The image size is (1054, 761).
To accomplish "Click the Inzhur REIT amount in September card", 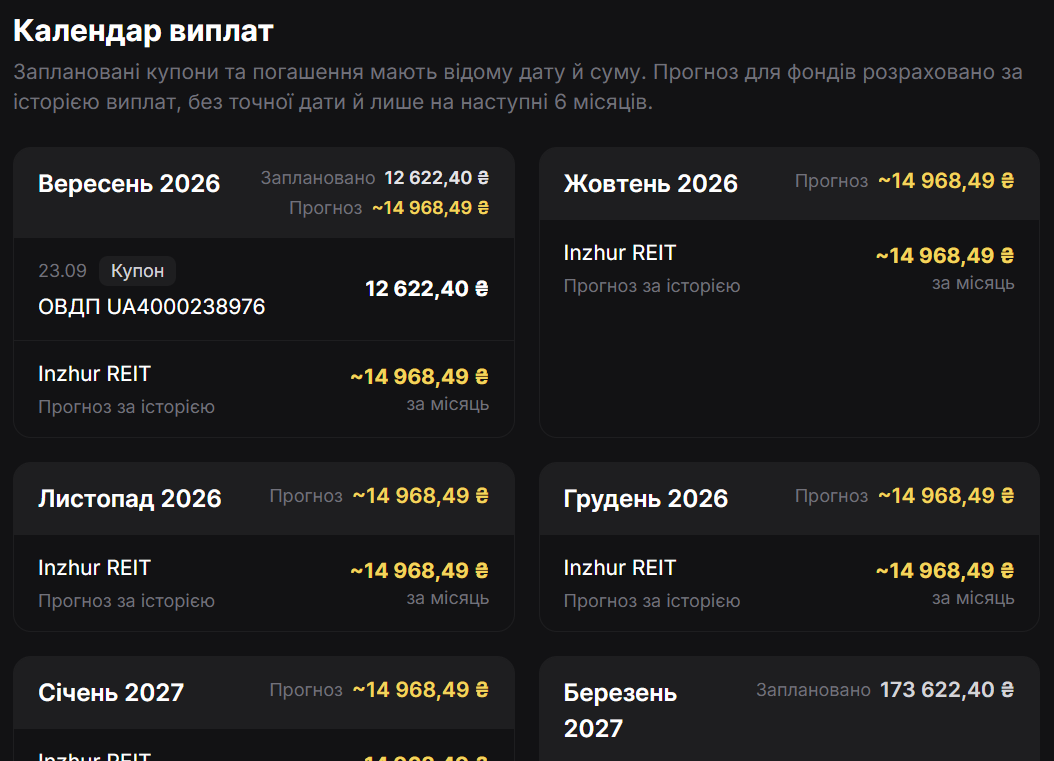I will [x=419, y=376].
